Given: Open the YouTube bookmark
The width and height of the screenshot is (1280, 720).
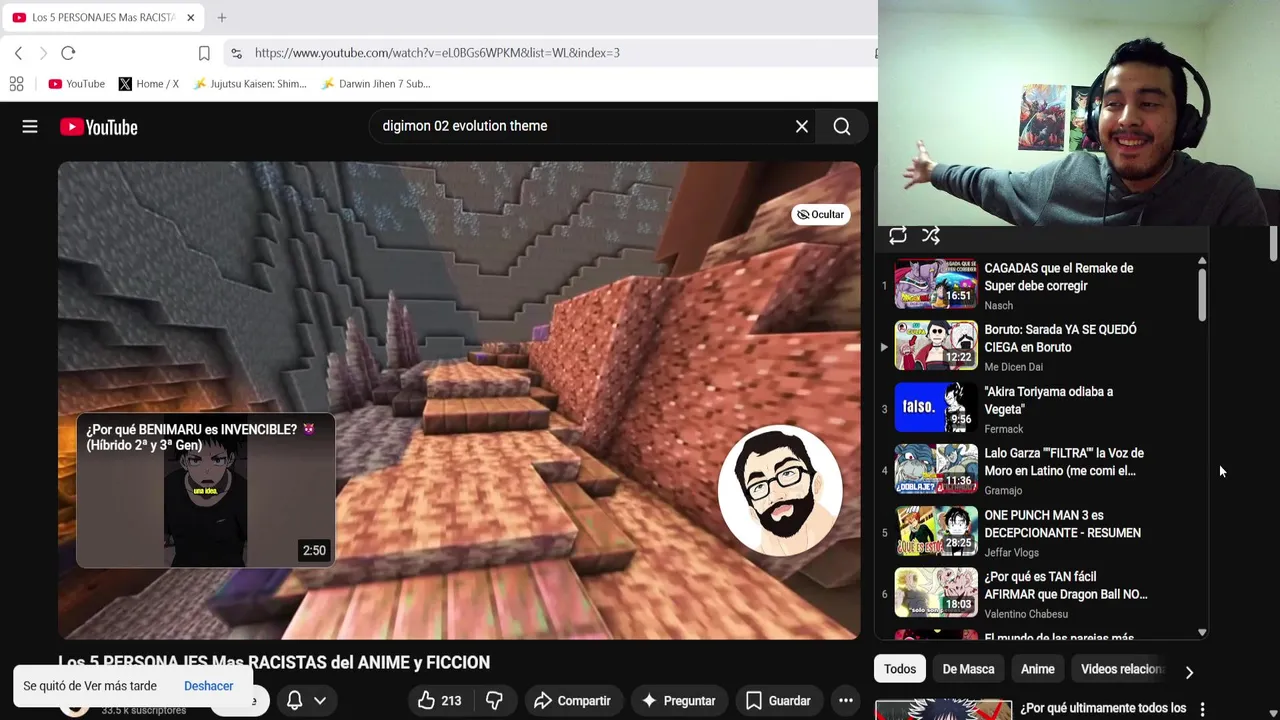Looking at the screenshot, I should (77, 84).
